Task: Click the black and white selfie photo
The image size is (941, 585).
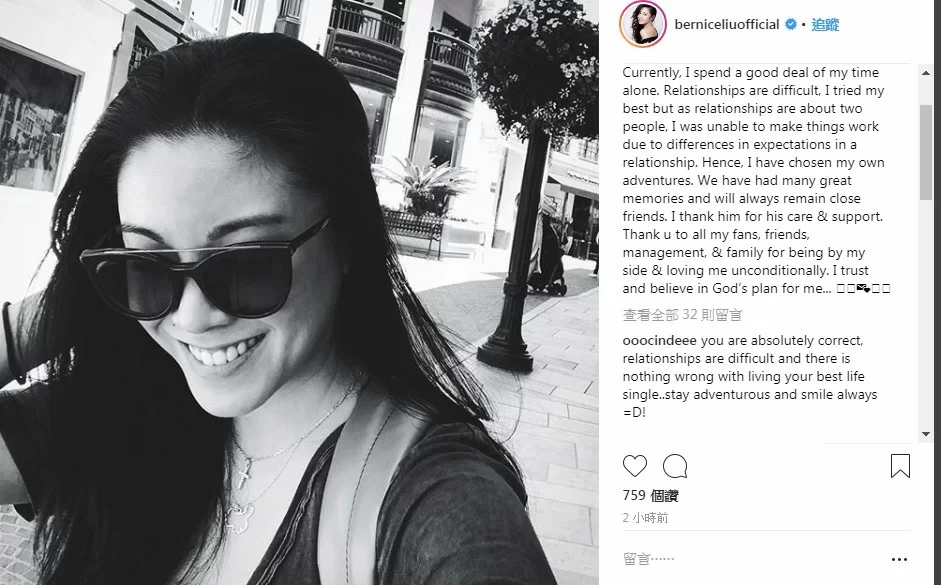Action: 299,292
